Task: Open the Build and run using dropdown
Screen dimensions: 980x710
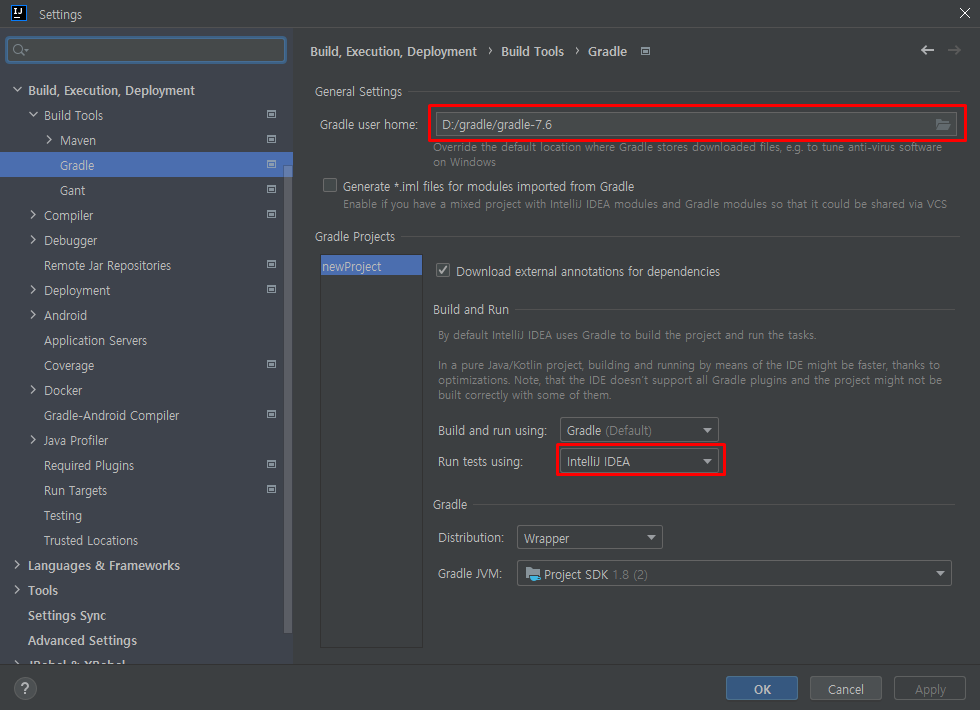Action: point(639,430)
